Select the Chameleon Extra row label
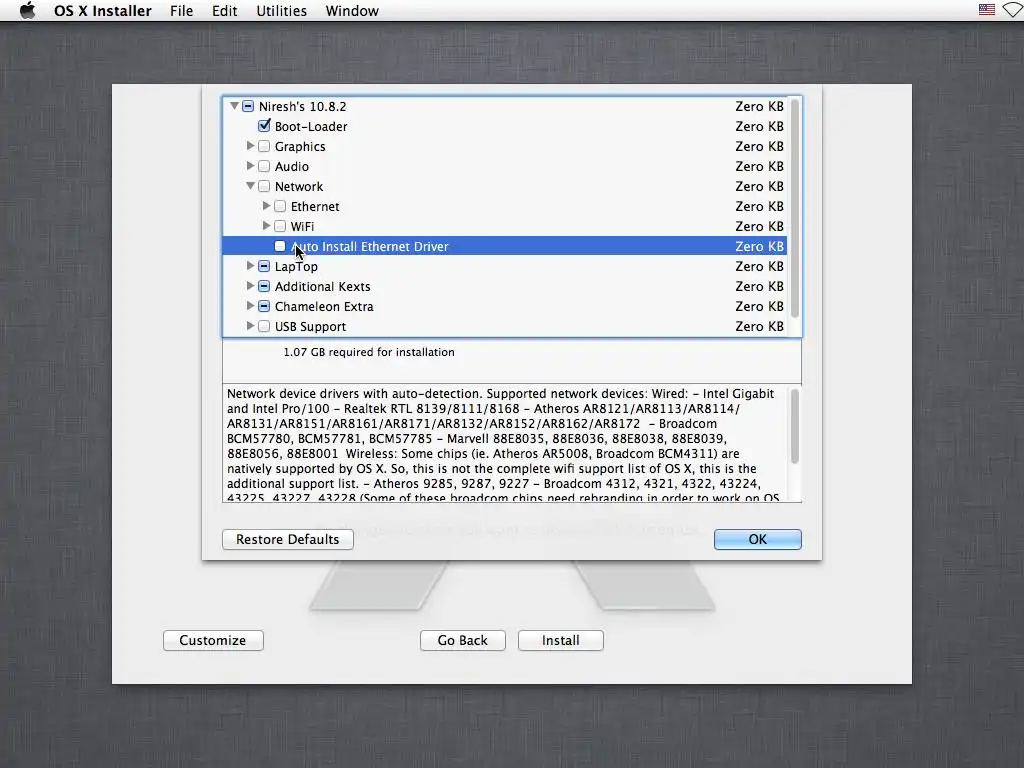The image size is (1024, 768). tap(324, 306)
